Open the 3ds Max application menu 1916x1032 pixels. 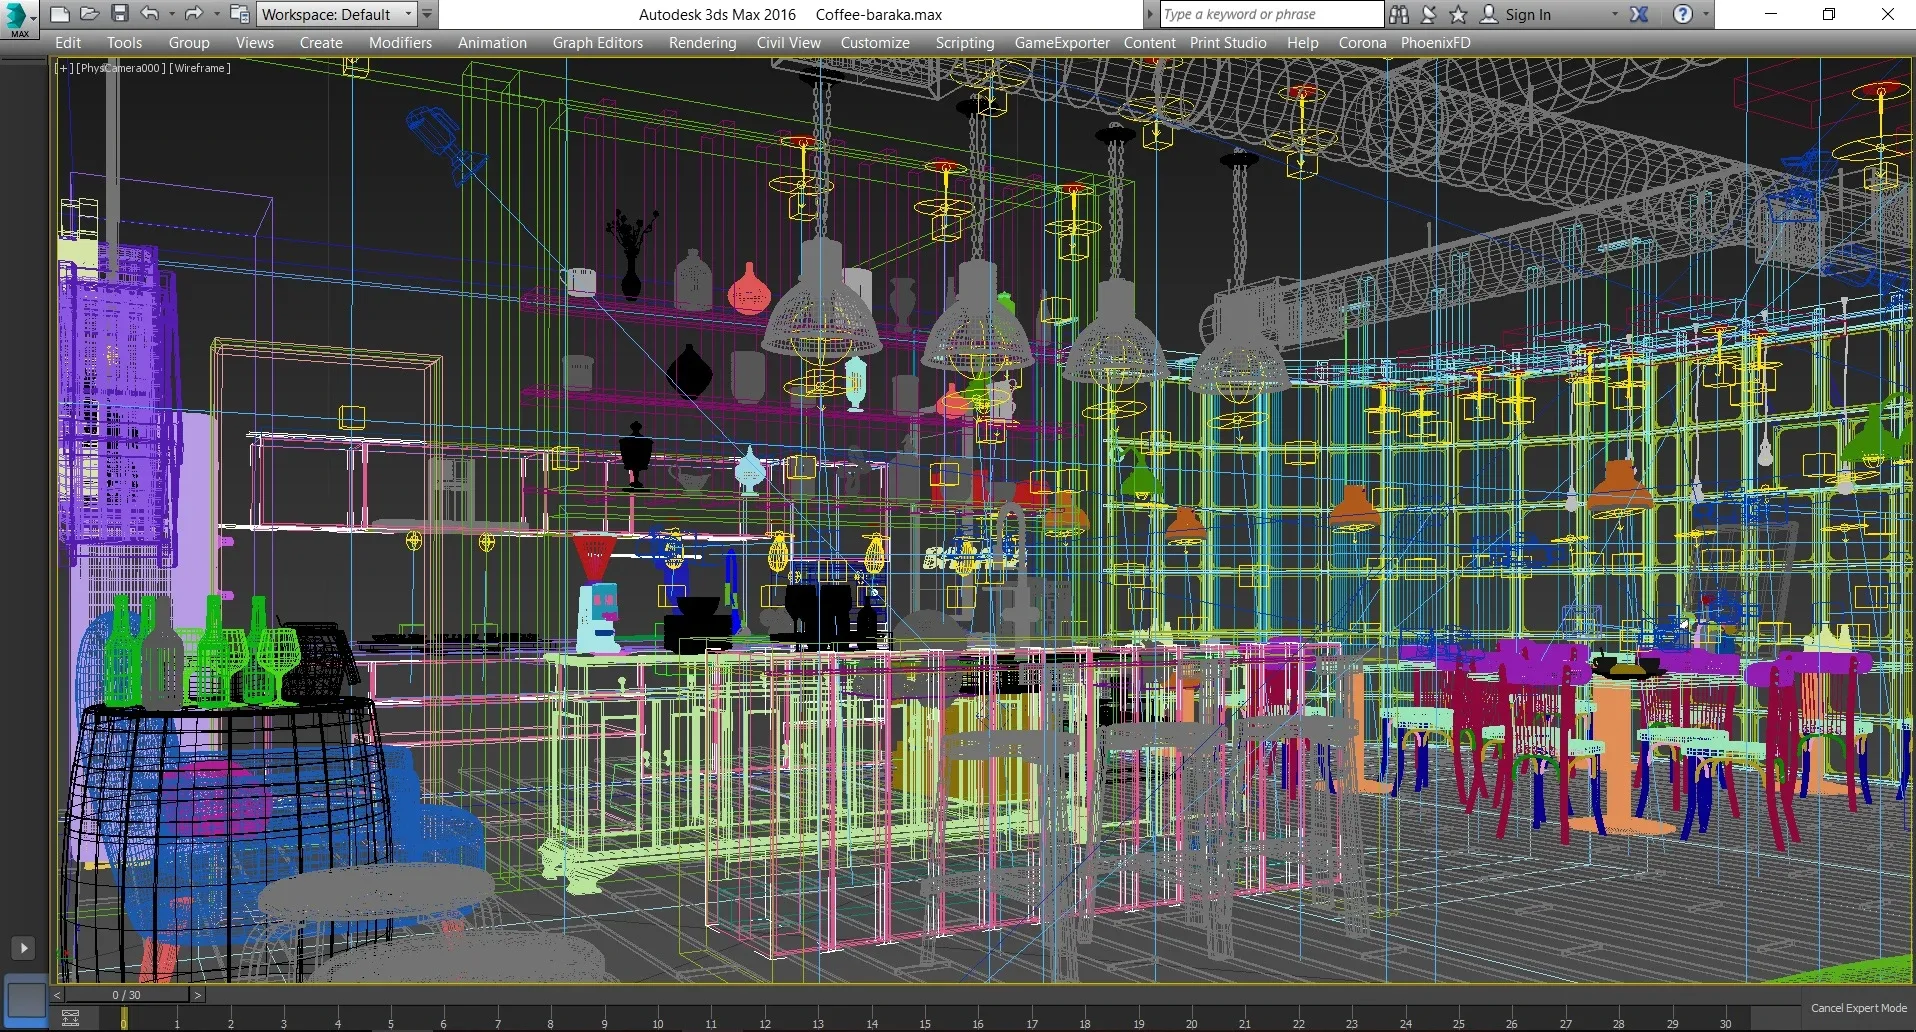pyautogui.click(x=18, y=18)
